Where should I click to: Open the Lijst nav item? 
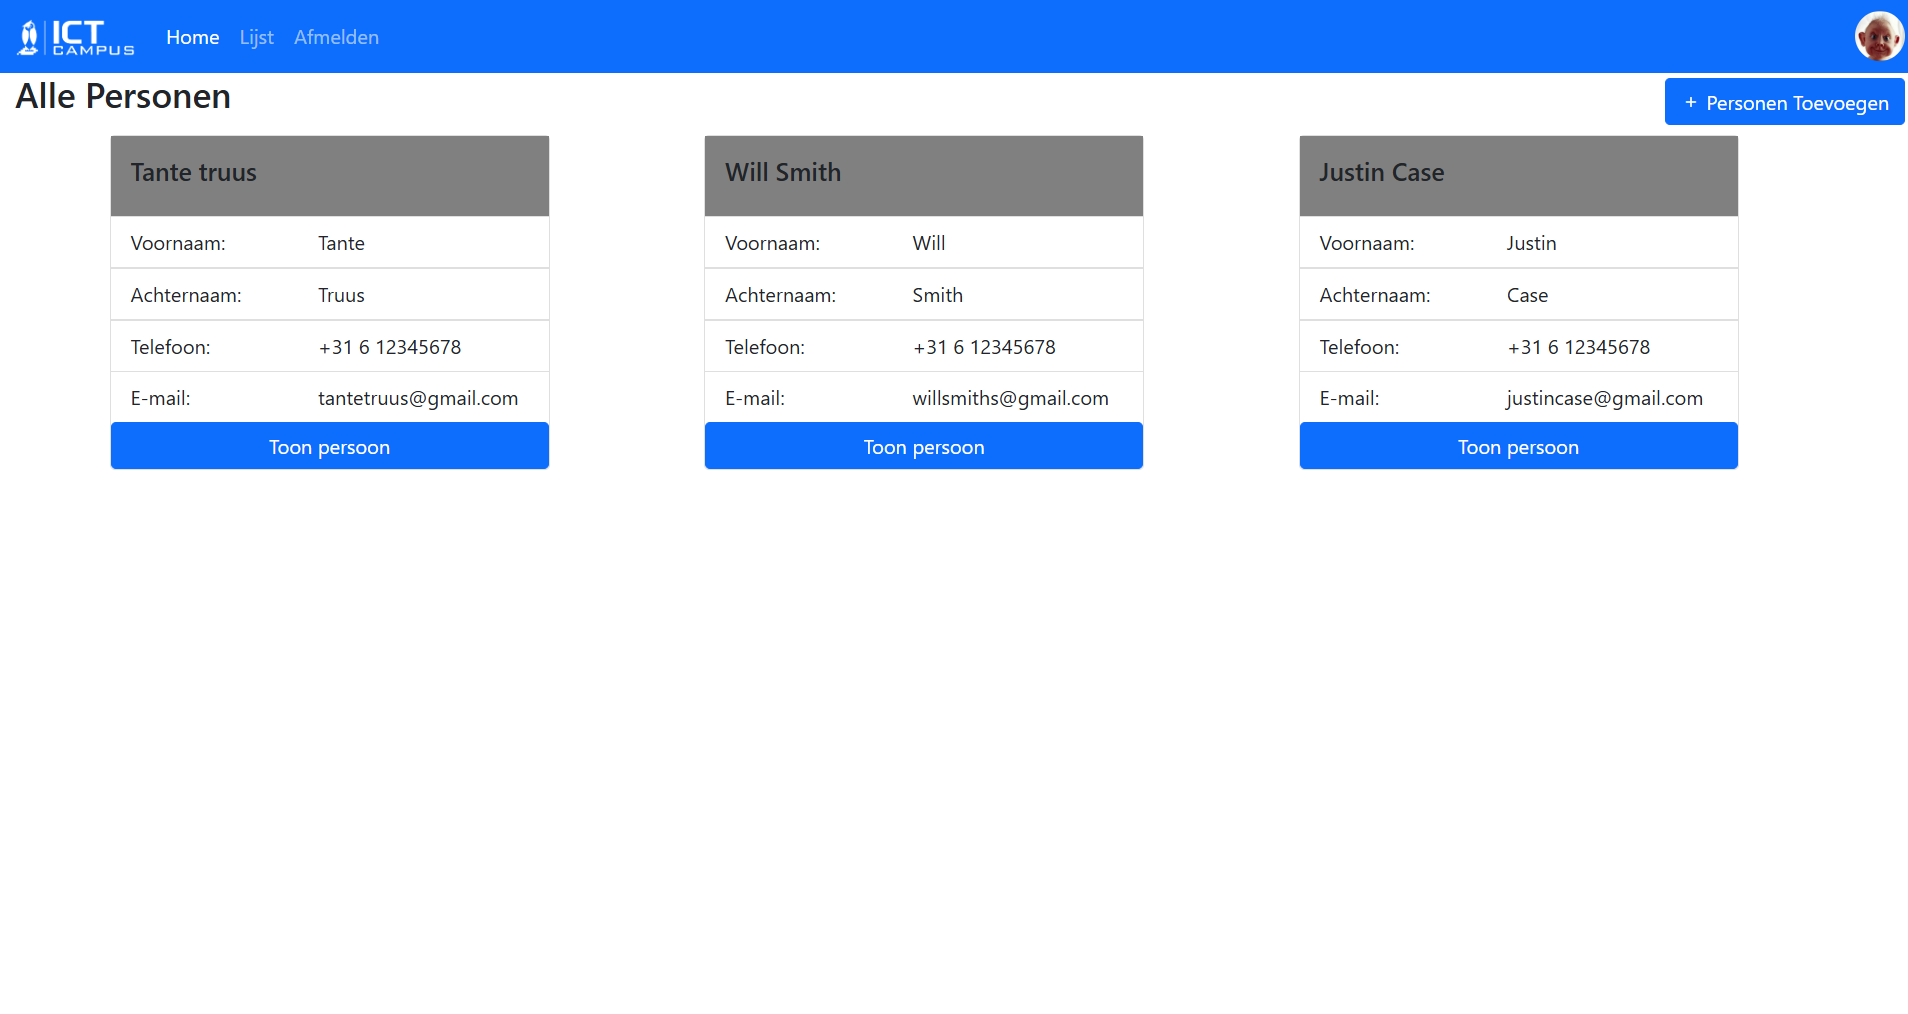pyautogui.click(x=256, y=37)
